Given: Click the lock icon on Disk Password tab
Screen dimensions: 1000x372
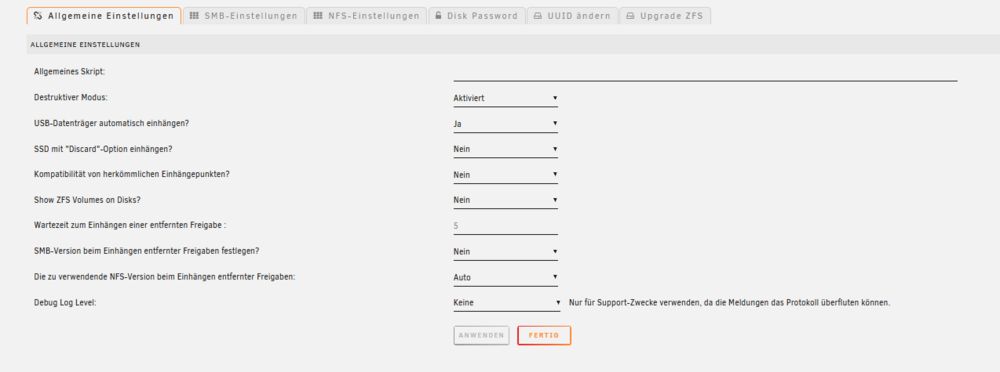Looking at the screenshot, I should click(439, 16).
